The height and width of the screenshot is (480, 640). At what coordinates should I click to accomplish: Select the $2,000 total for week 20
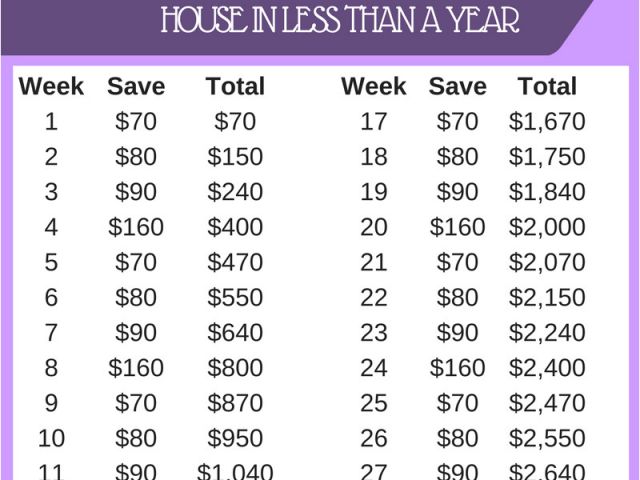(x=547, y=227)
